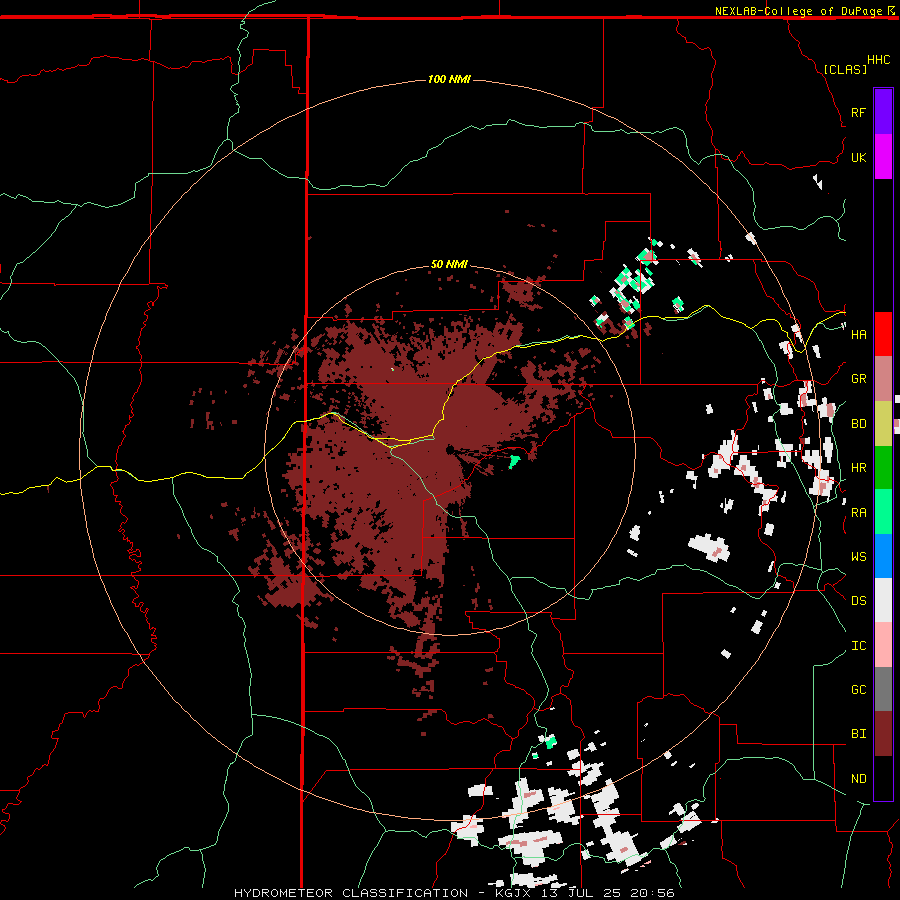Click the BI legend label
Viewport: 900px width, 900px height.
click(x=858, y=734)
